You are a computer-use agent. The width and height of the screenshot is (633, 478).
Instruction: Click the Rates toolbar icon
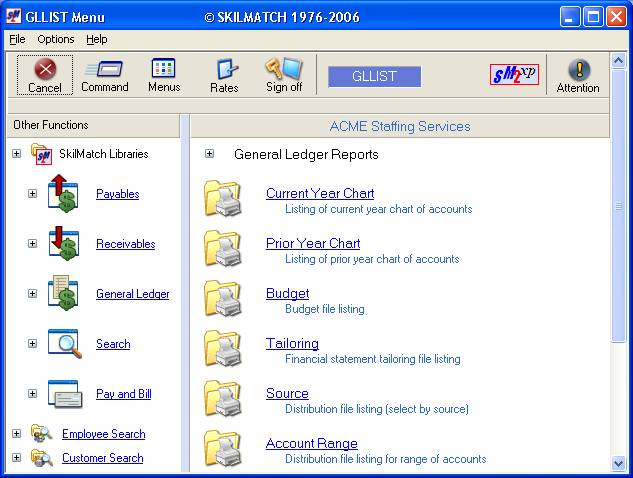226,69
